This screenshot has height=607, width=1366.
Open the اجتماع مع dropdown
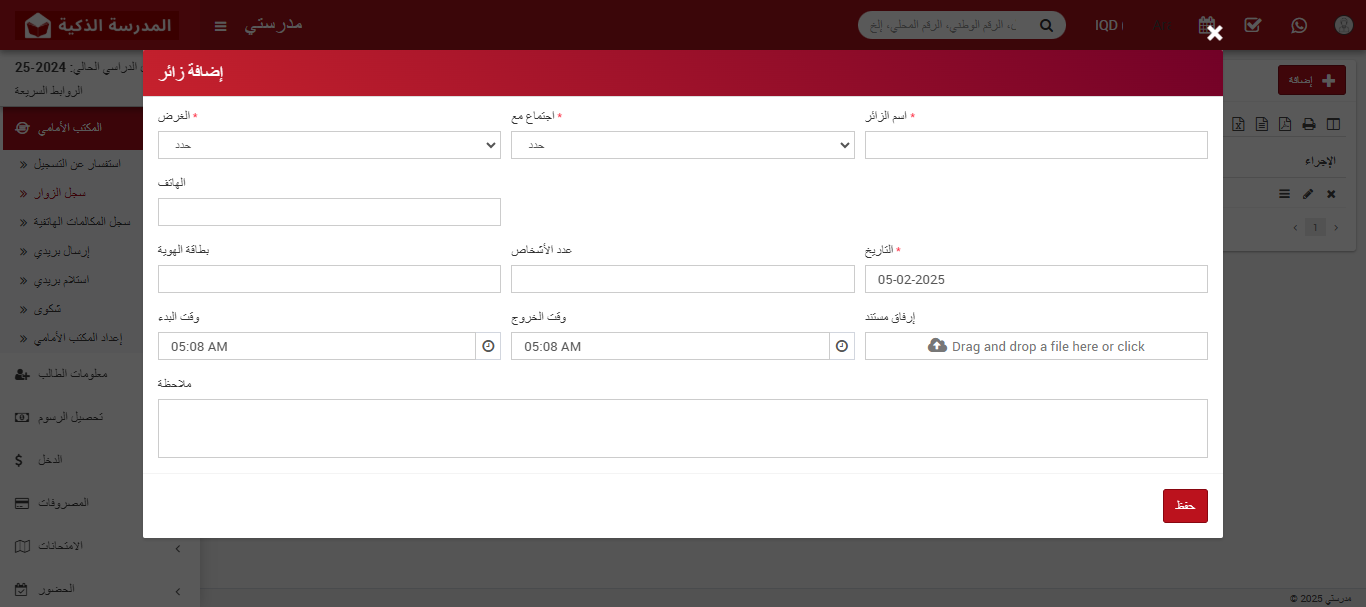pyautogui.click(x=682, y=145)
